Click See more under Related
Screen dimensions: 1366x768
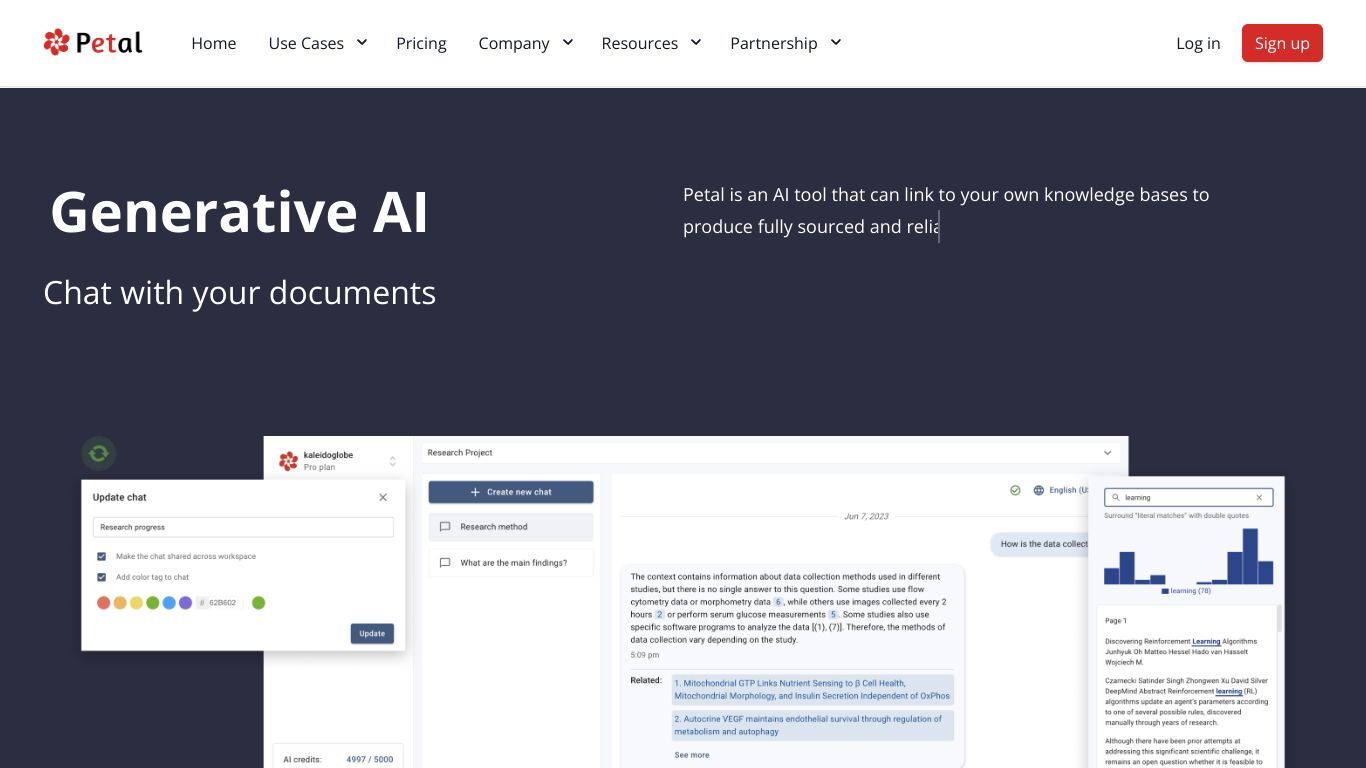(692, 755)
